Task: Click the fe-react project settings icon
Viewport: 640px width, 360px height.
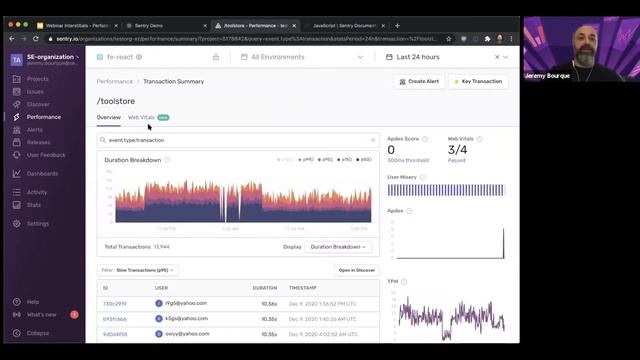Action: [139, 57]
